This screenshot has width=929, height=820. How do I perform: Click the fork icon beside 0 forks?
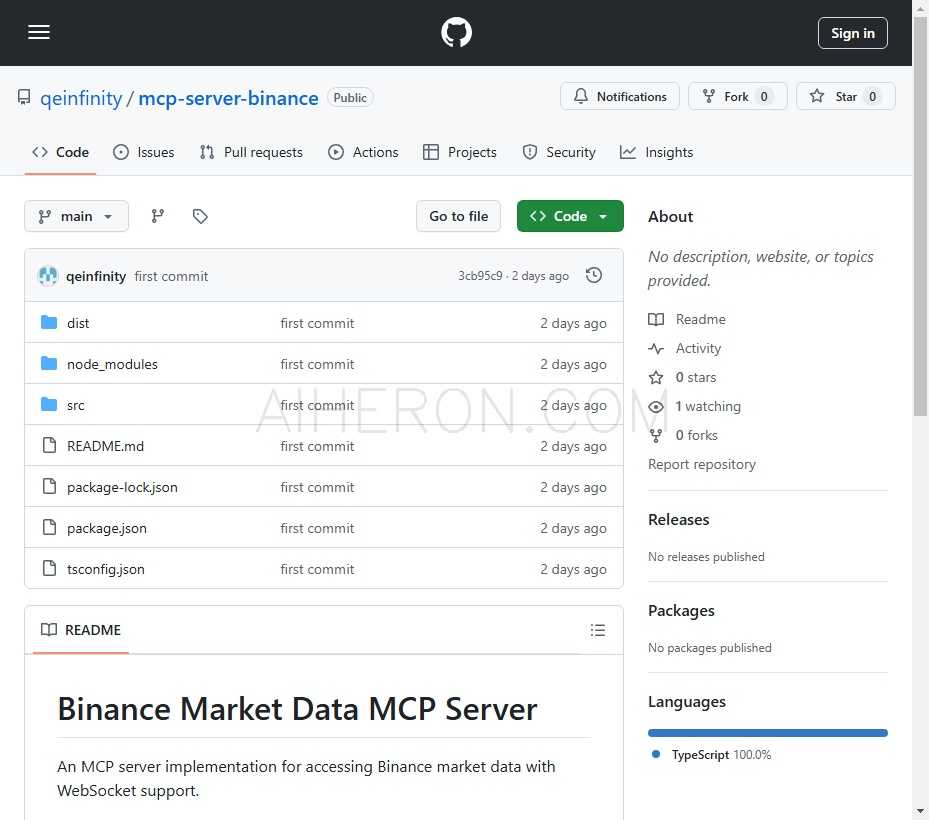coord(656,436)
